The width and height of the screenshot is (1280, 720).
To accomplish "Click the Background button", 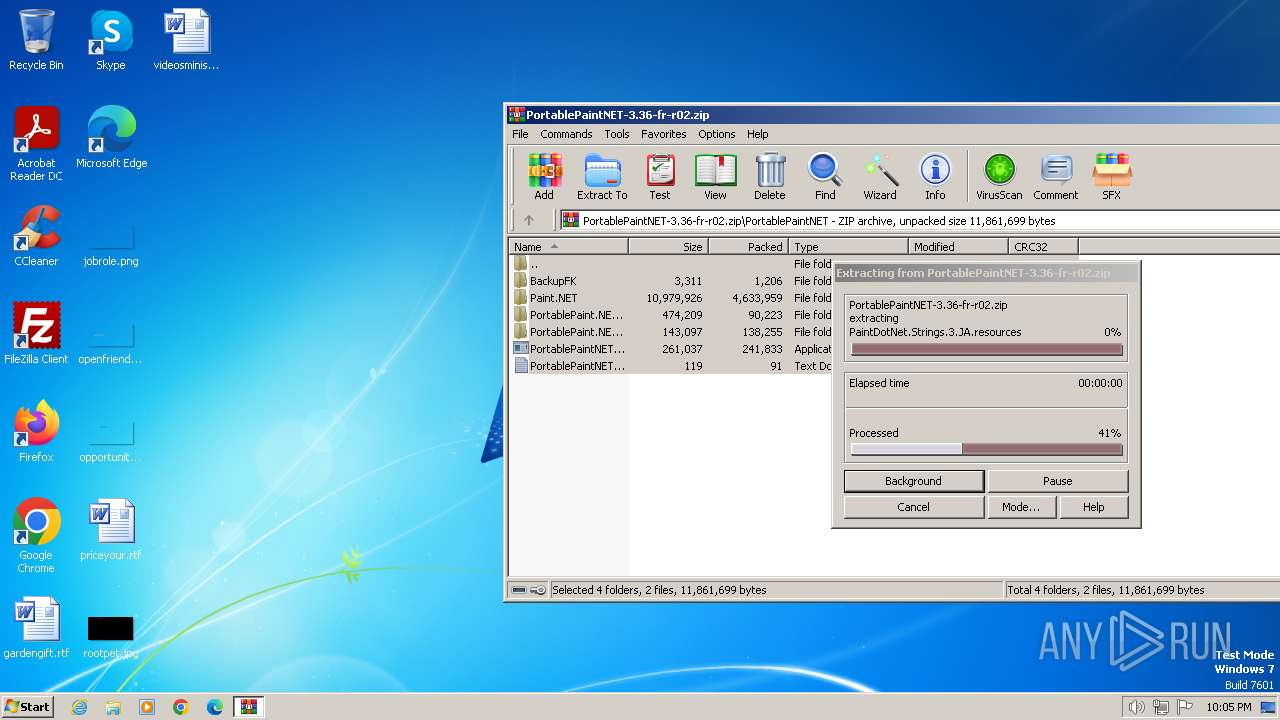I will [x=913, y=481].
